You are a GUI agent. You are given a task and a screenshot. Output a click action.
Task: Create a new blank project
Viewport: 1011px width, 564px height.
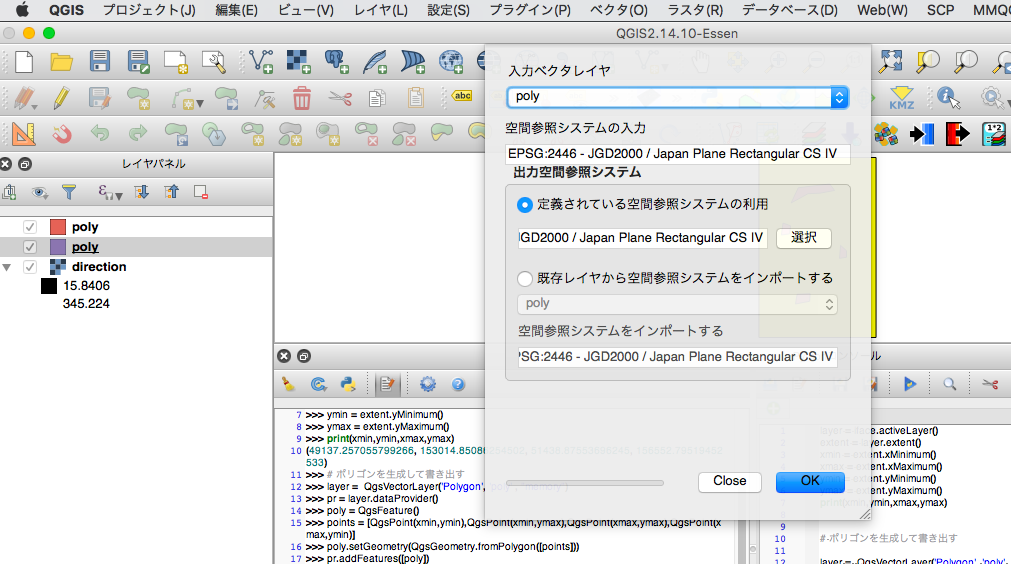point(24,62)
